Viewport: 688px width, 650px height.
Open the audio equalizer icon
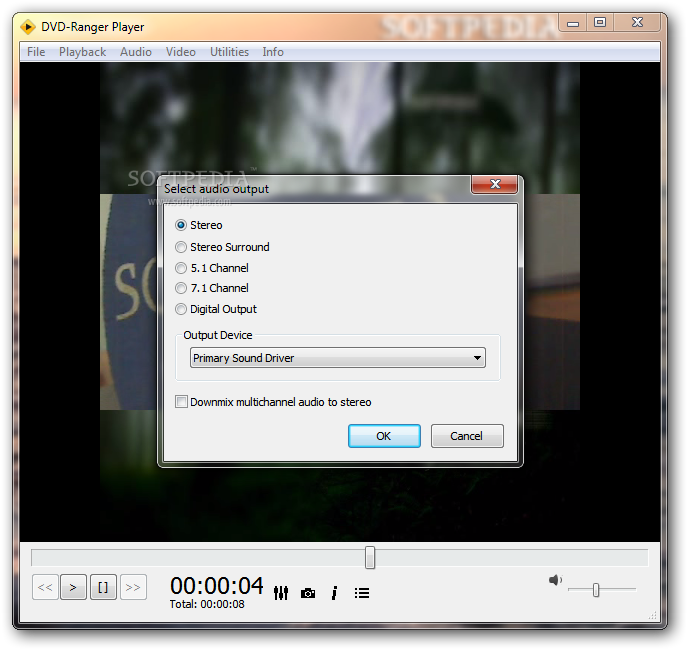[x=281, y=593]
